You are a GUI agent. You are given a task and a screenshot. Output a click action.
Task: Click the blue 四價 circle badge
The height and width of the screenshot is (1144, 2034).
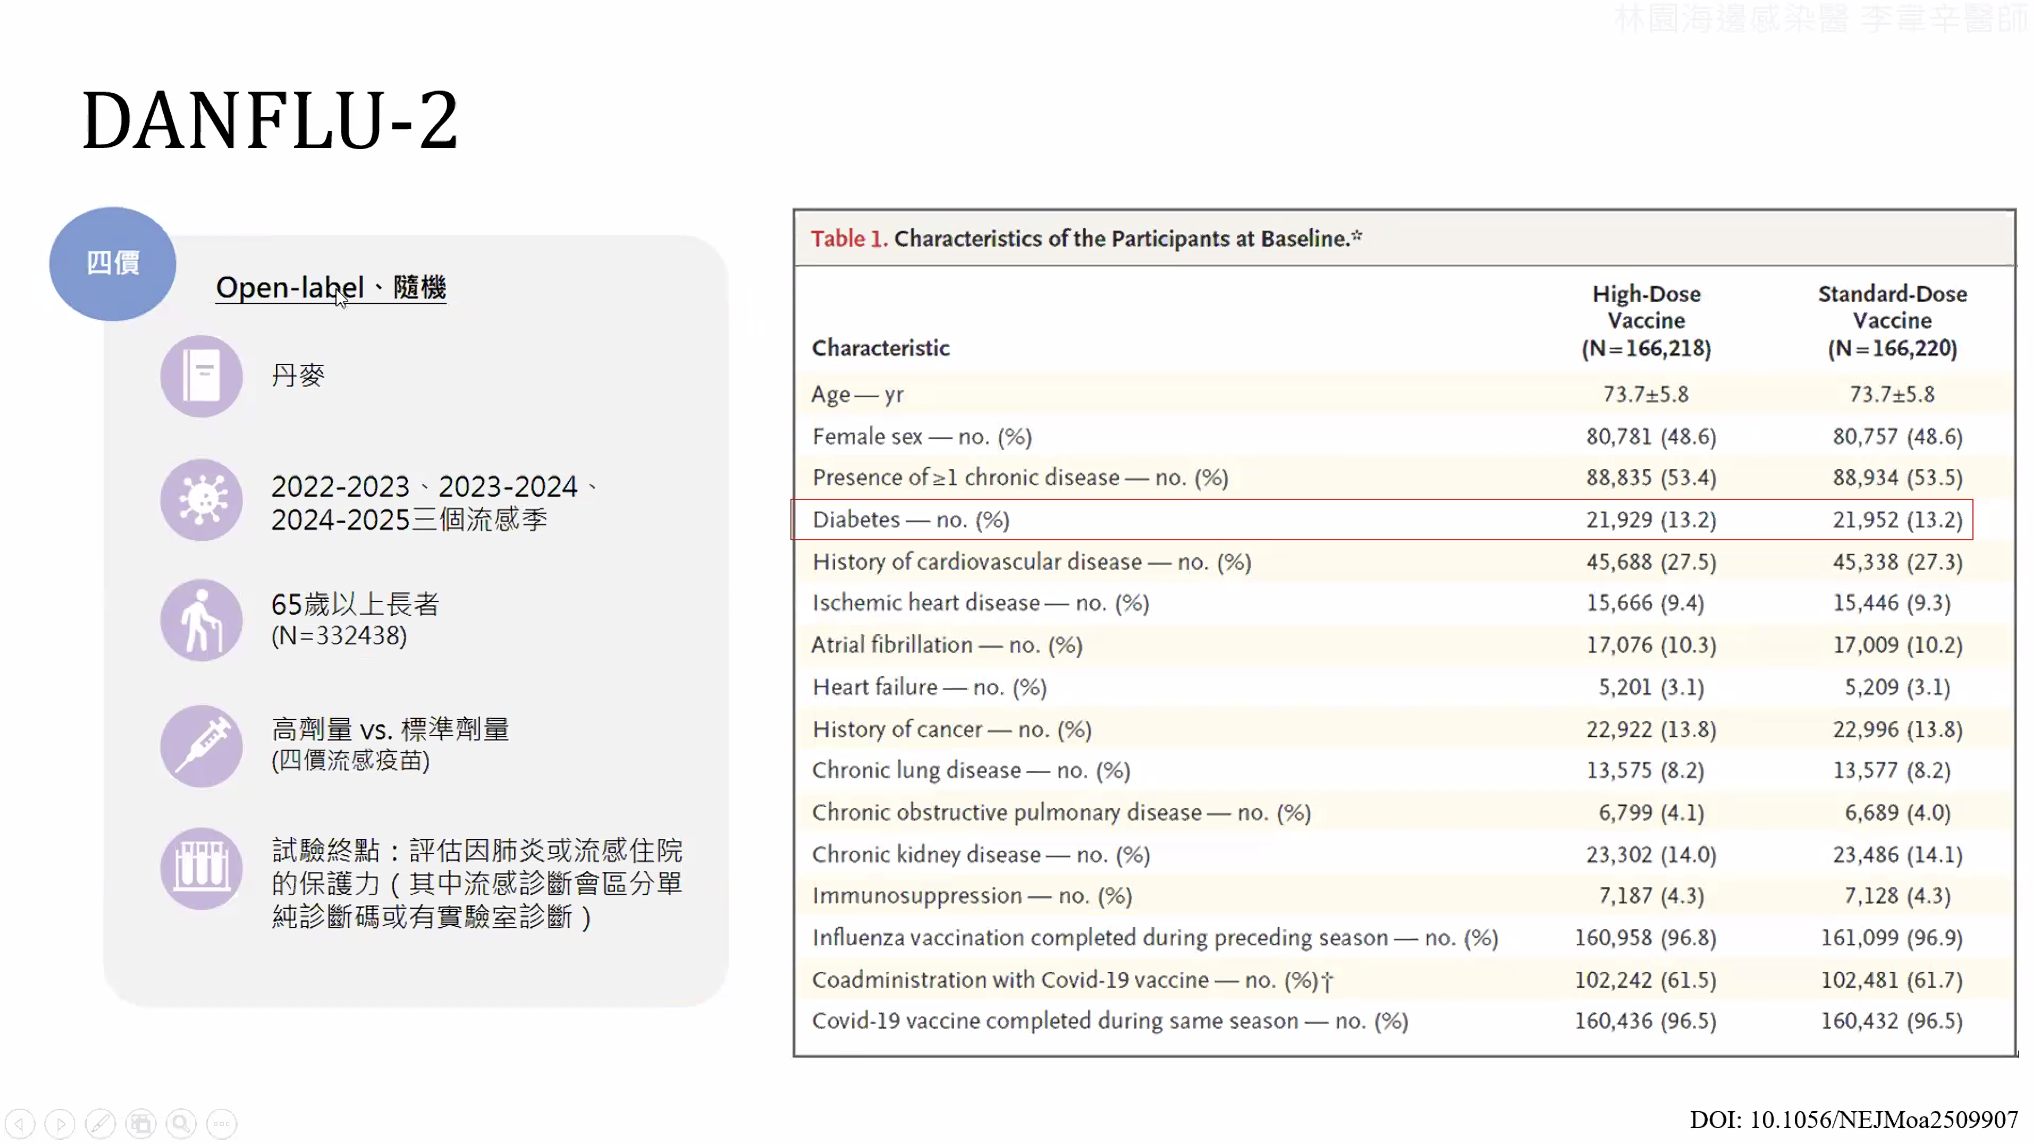click(113, 263)
